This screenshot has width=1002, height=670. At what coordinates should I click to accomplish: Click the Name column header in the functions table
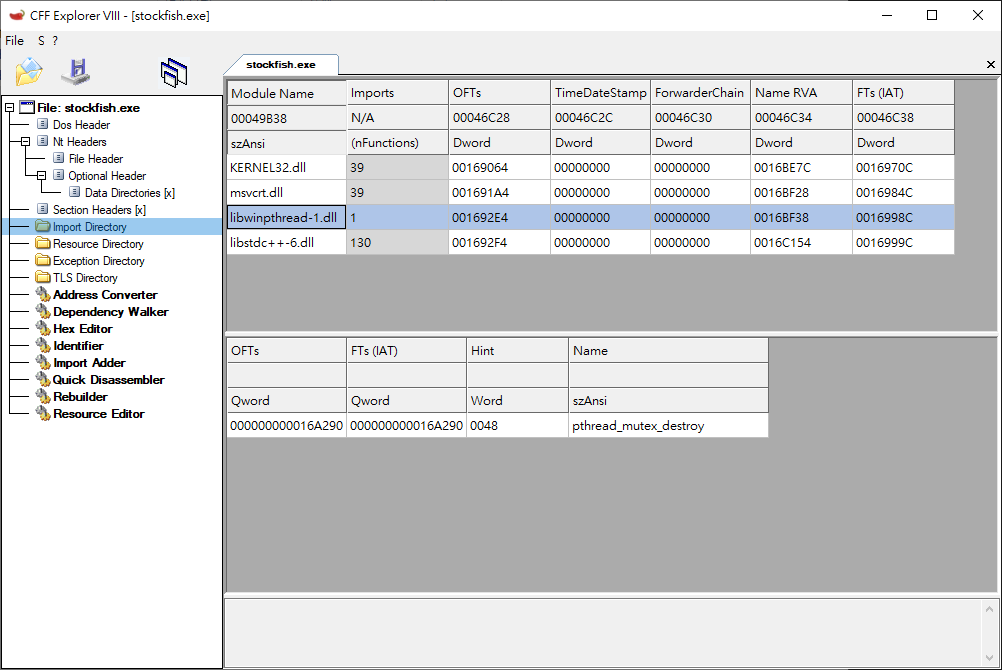tap(668, 350)
